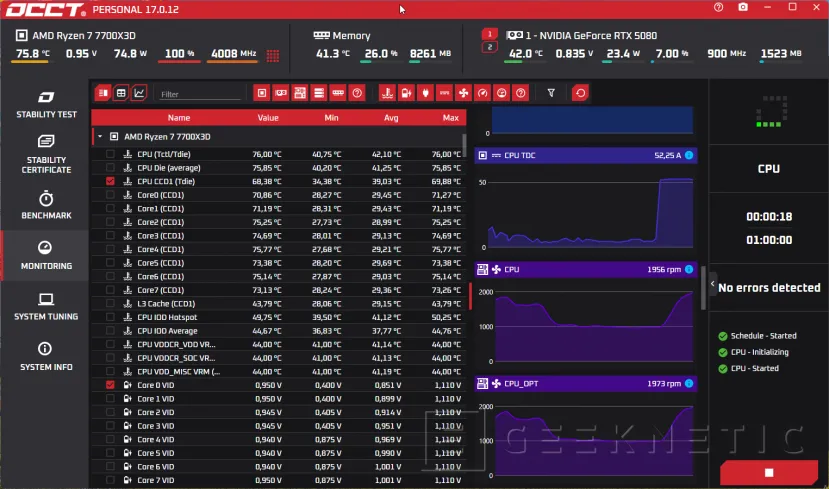Select the CPU VDDCR_VDD VR row
This screenshot has height=489, width=829.
(x=279, y=344)
